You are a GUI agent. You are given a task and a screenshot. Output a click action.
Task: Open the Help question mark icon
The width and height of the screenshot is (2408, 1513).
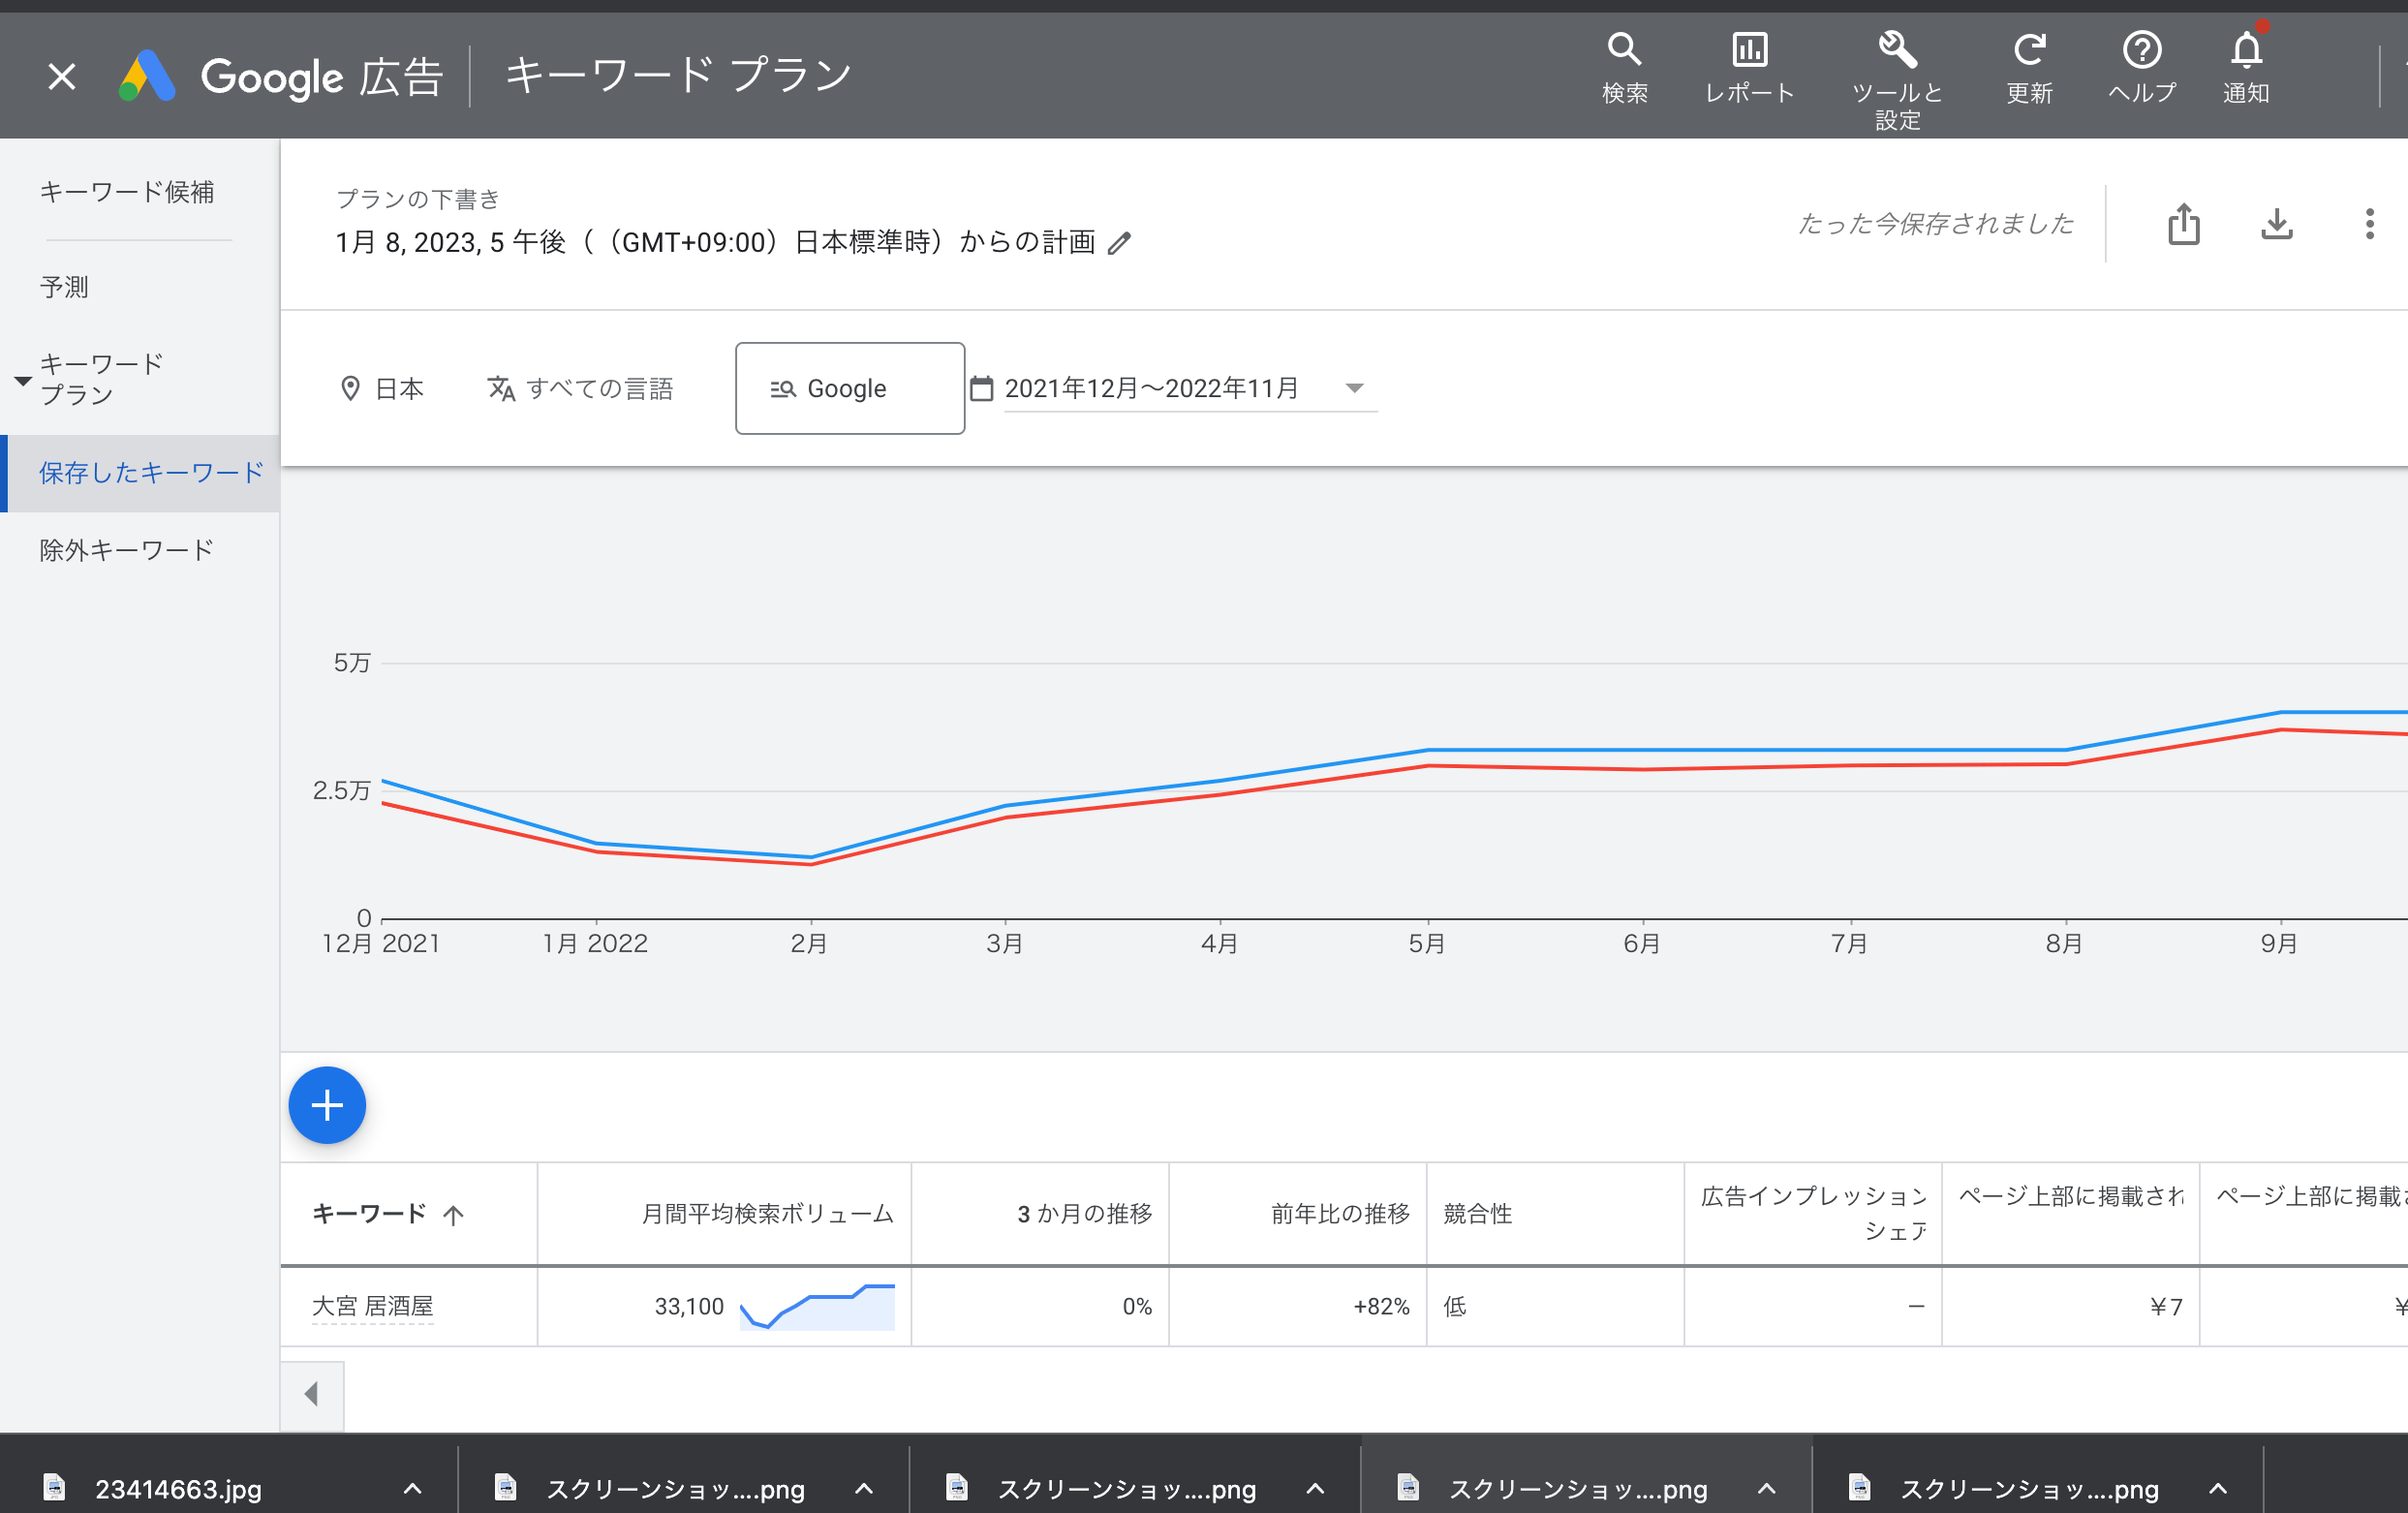[2141, 50]
